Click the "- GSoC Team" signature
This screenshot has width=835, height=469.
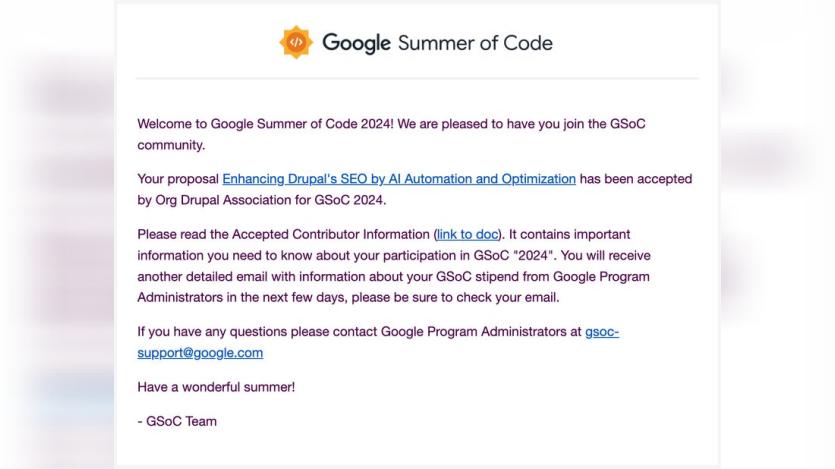177,421
